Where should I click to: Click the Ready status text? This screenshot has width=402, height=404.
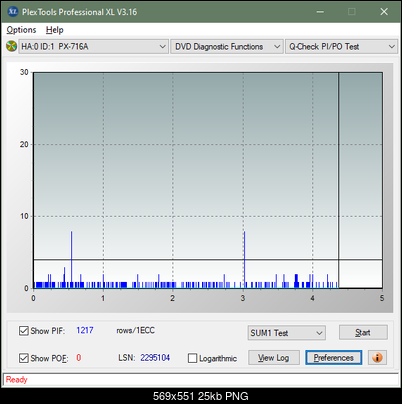[16, 380]
